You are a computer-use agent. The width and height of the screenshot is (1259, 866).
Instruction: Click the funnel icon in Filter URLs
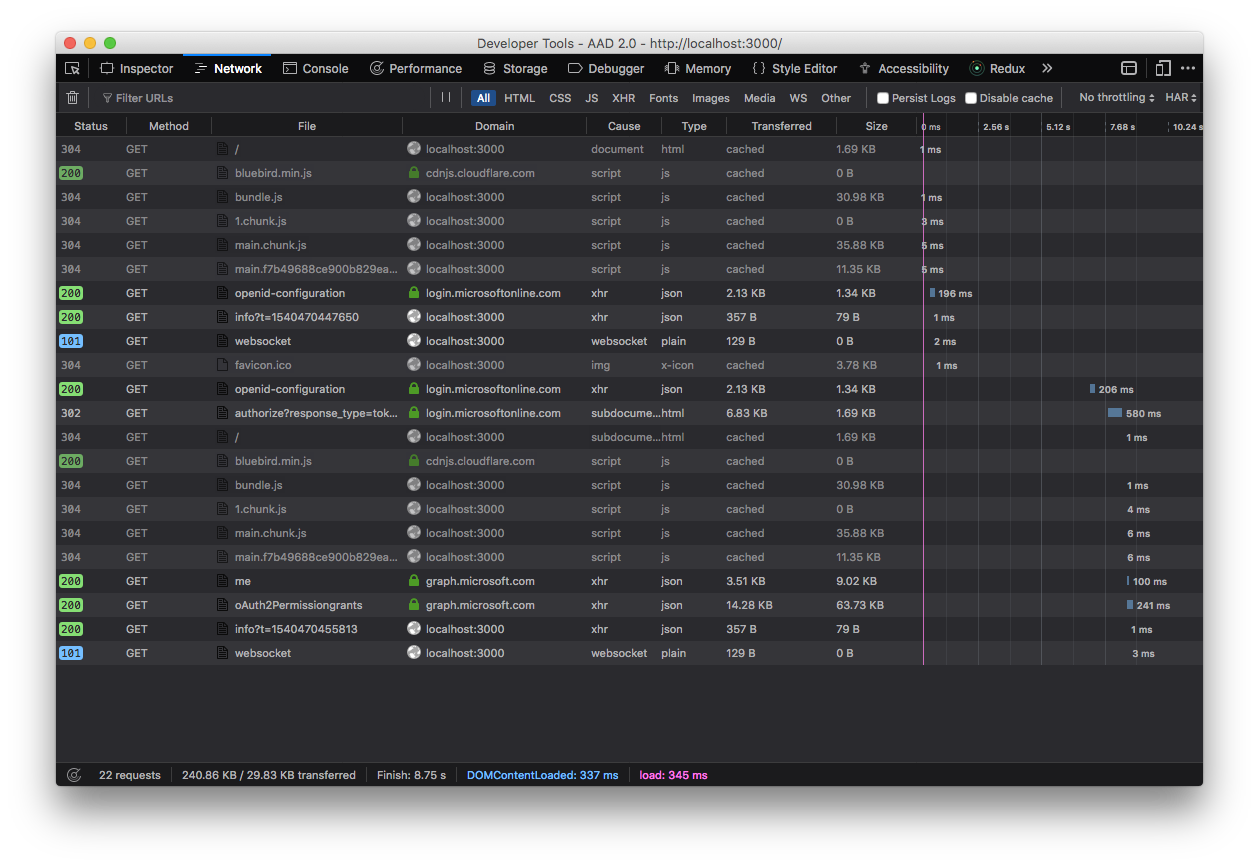[x=106, y=97]
